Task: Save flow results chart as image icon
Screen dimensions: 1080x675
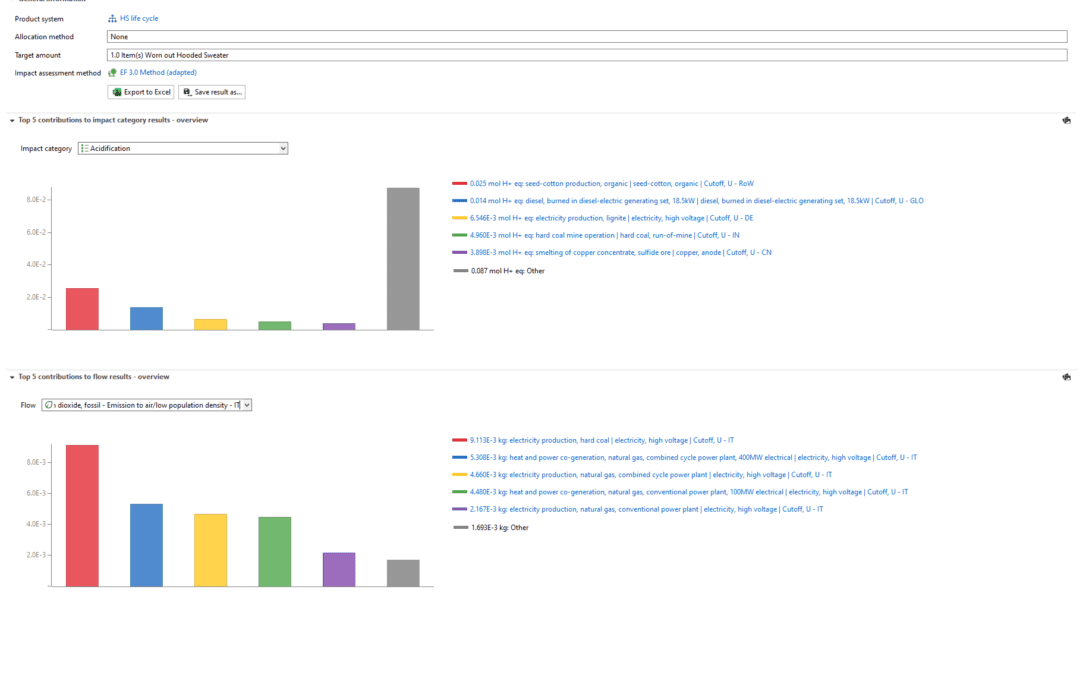Action: 1066,377
